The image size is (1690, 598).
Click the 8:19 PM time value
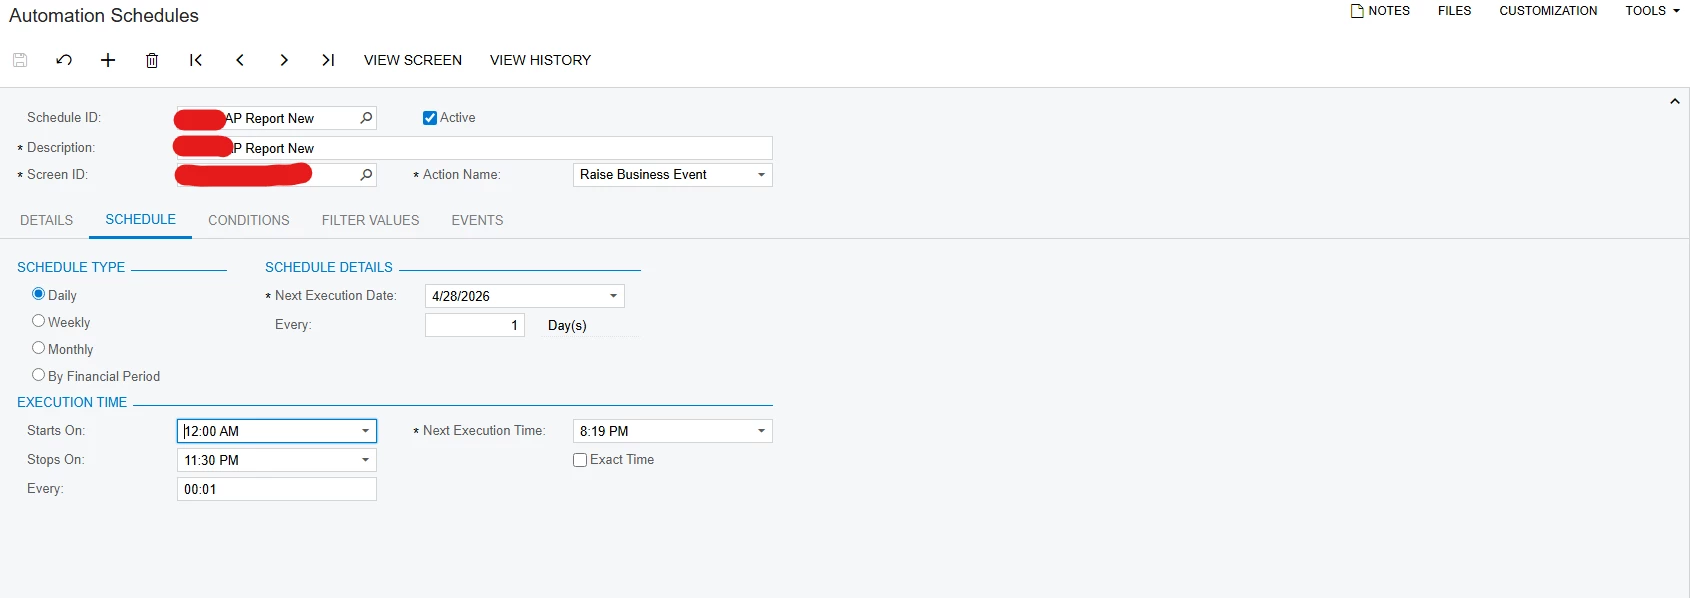(x=604, y=431)
